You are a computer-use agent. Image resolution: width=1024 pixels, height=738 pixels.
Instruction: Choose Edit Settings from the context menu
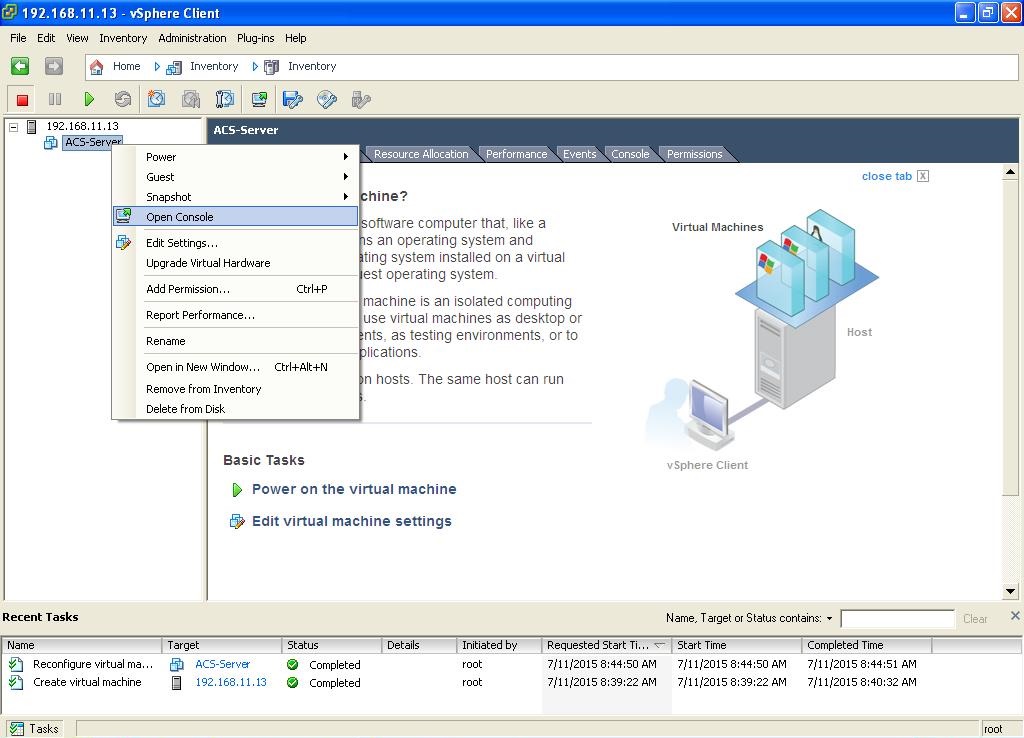coord(182,243)
